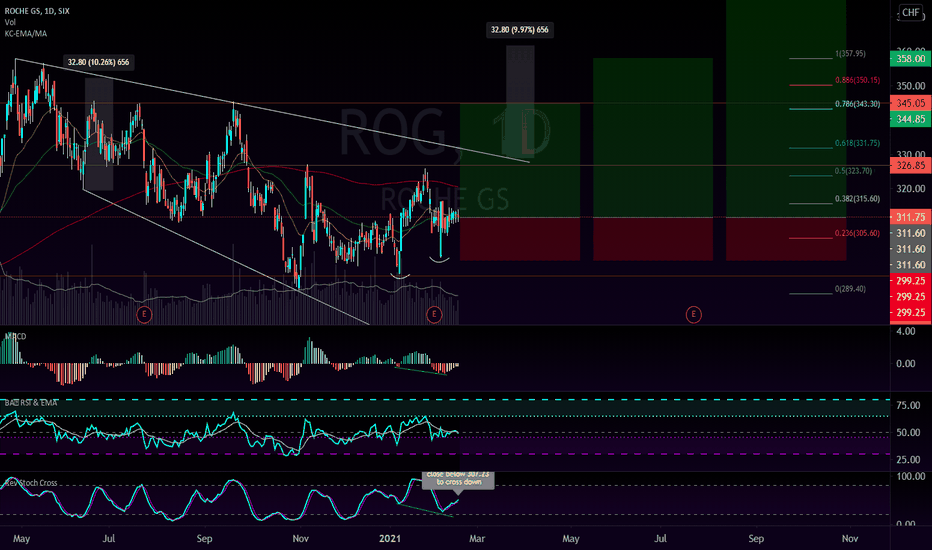Select the BAE RSI & EMA pane label
The width and height of the screenshot is (932, 550).
click(x=31, y=403)
